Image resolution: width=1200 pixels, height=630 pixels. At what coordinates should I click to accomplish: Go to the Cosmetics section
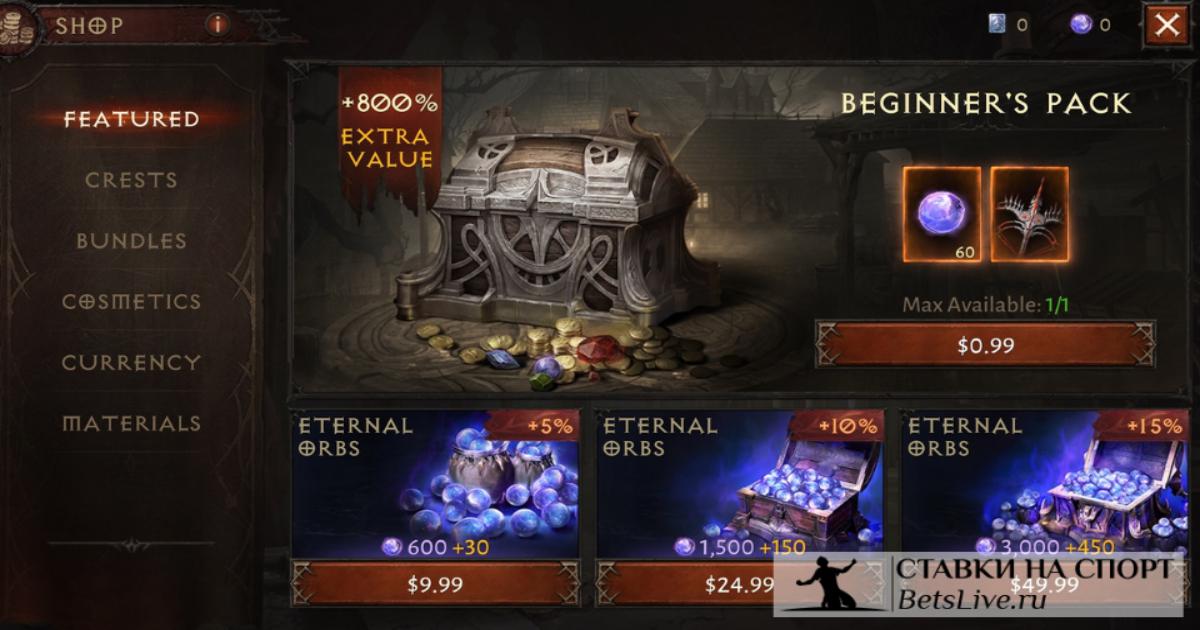[x=132, y=302]
